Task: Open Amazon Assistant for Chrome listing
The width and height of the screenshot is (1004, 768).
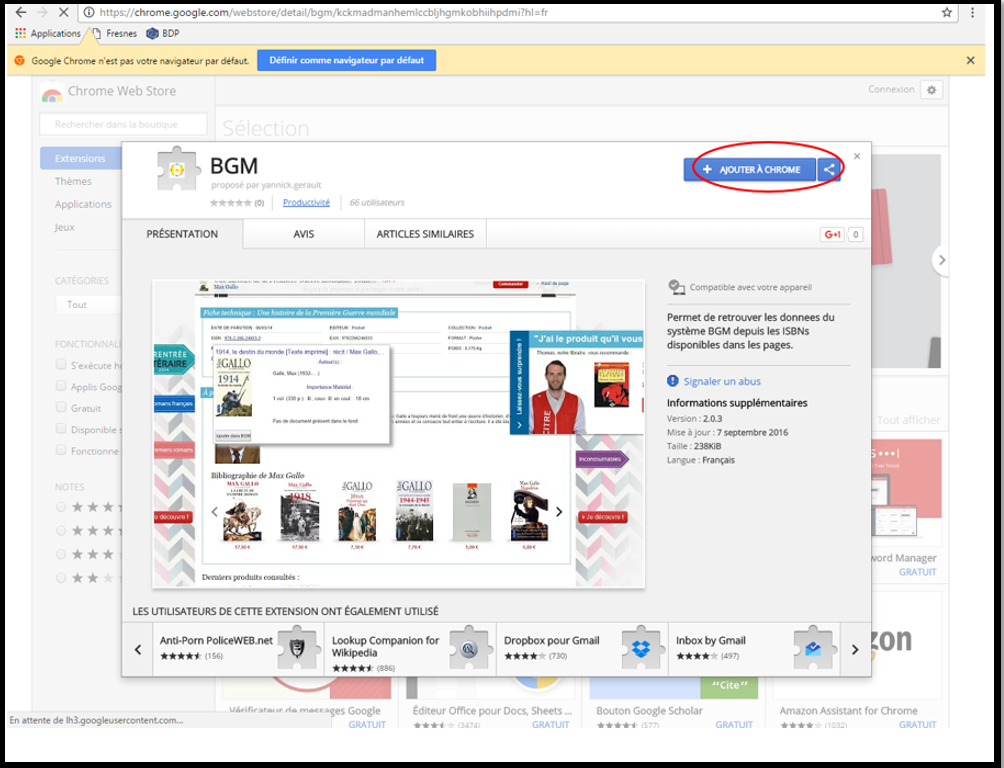Action: [848, 711]
